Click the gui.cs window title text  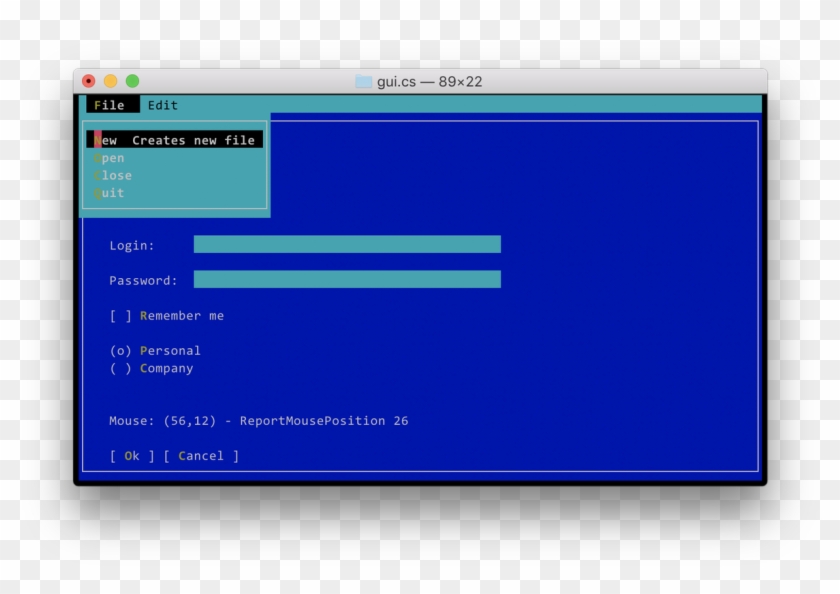(429, 81)
